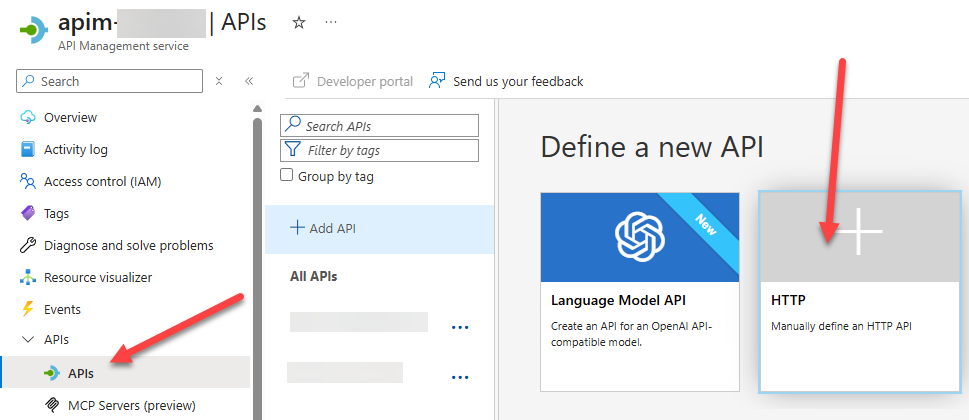Open Access control (IAM)
969x420 pixels.
103,182
